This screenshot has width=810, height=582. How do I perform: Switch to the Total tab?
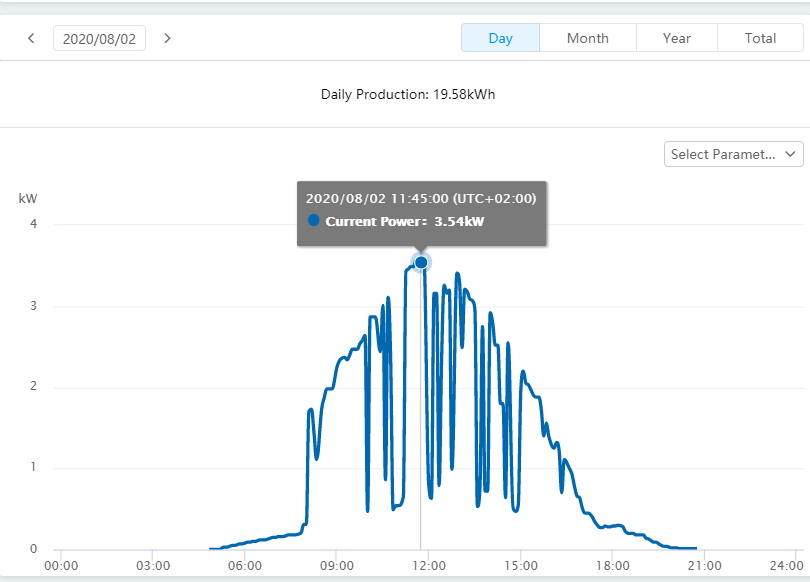(x=760, y=38)
